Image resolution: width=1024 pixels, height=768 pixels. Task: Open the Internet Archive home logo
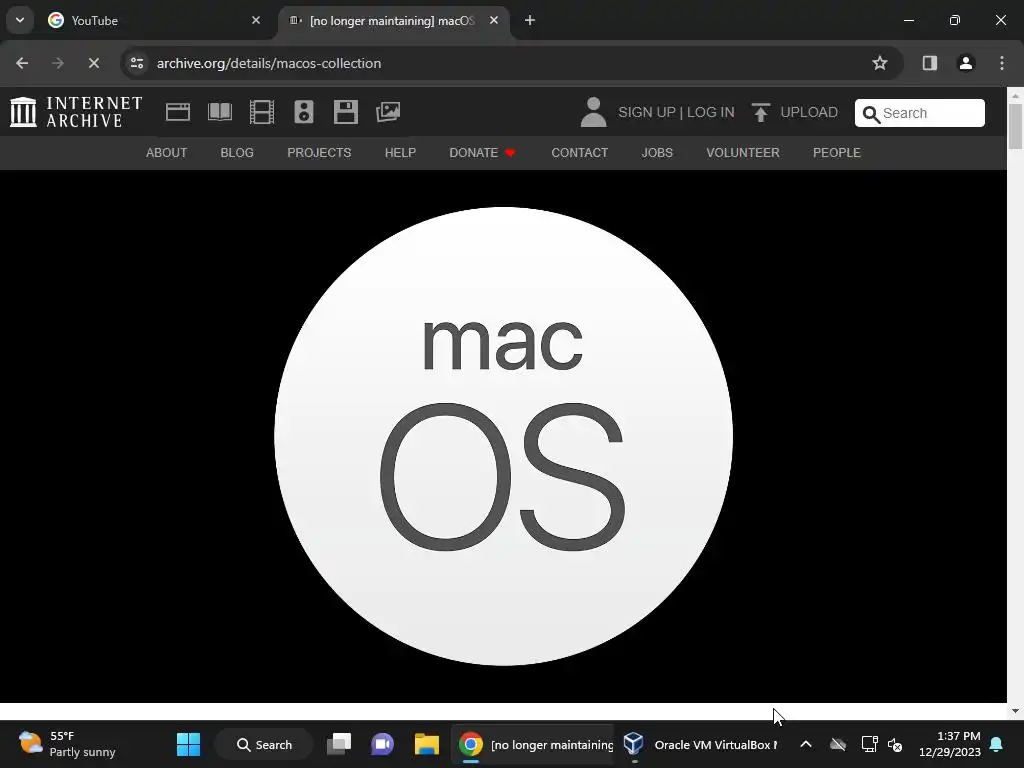tap(76, 112)
